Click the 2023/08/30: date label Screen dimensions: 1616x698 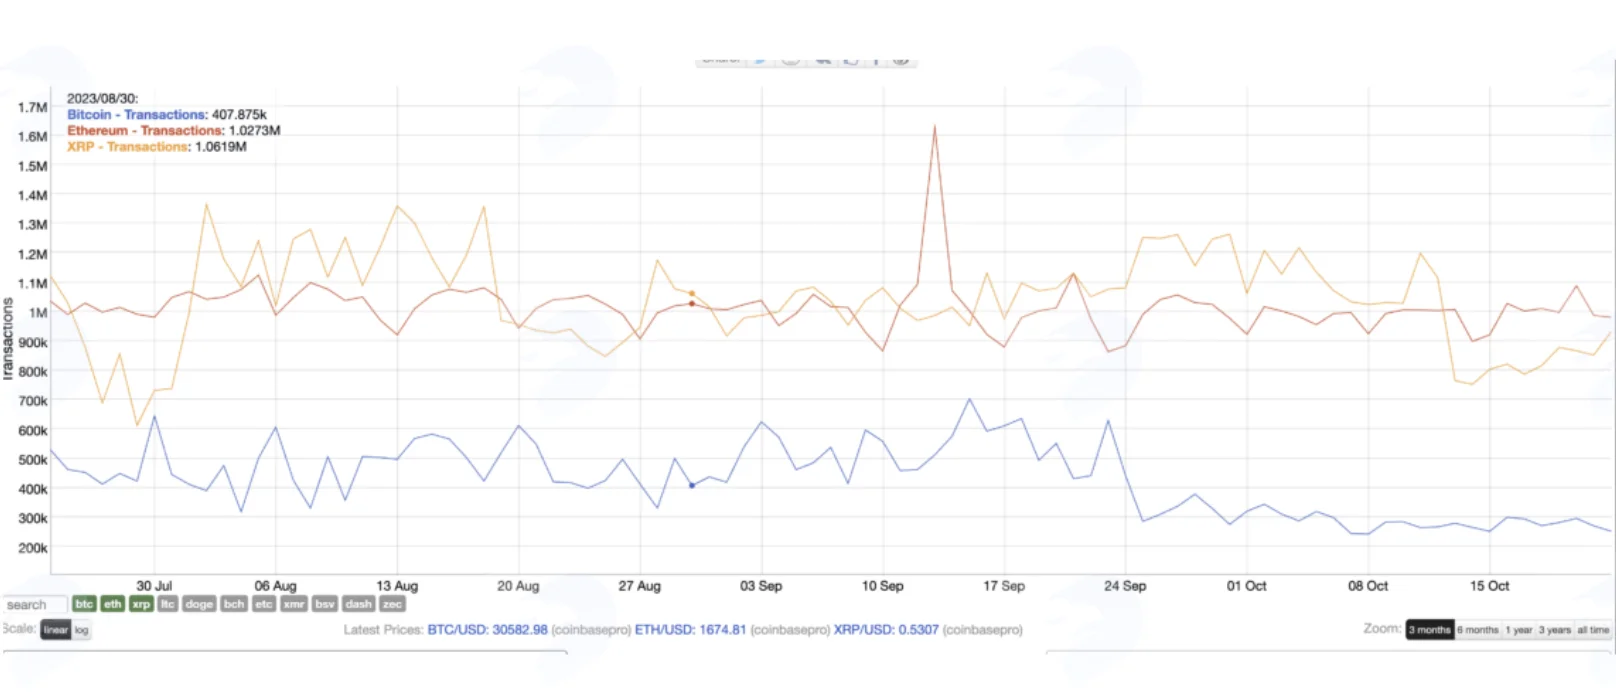102,99
